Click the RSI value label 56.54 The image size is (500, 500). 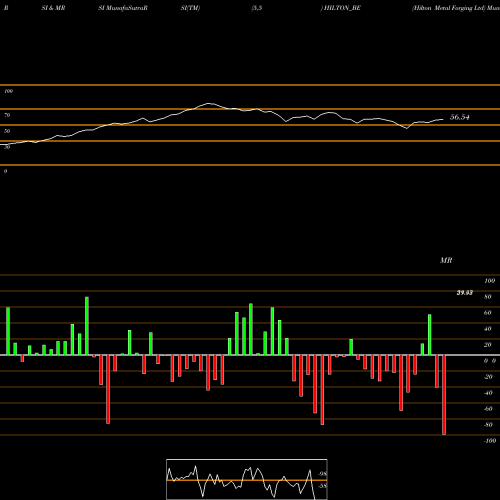coord(460,117)
